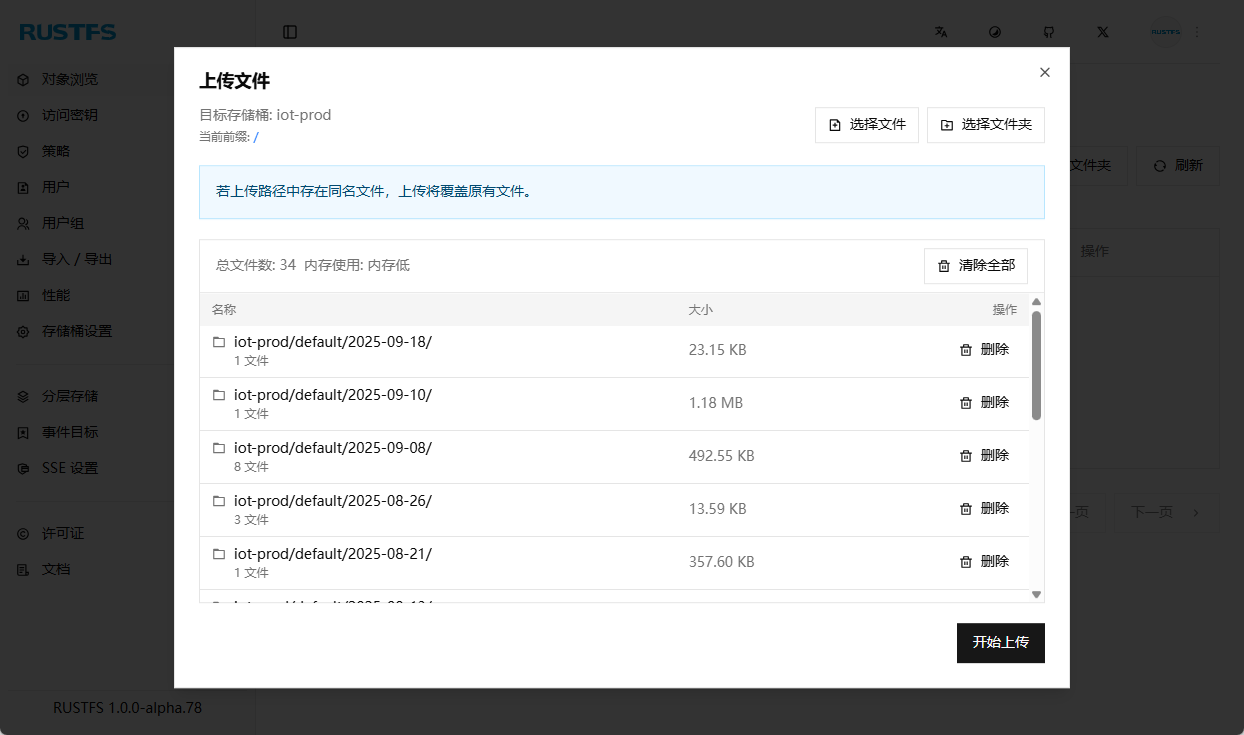Click the scroll down arrow of file list
Screen dimensions: 1244x735
pyautogui.click(x=1036, y=594)
